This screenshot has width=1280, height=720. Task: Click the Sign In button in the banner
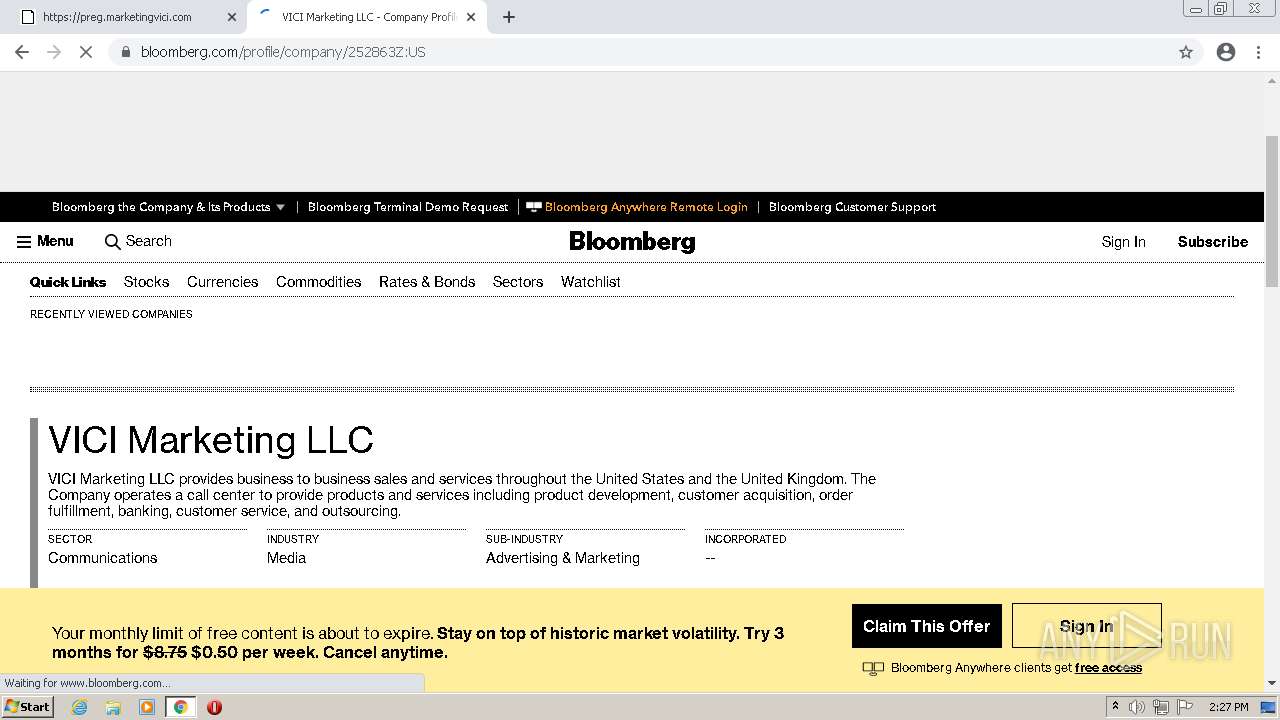click(x=1086, y=626)
